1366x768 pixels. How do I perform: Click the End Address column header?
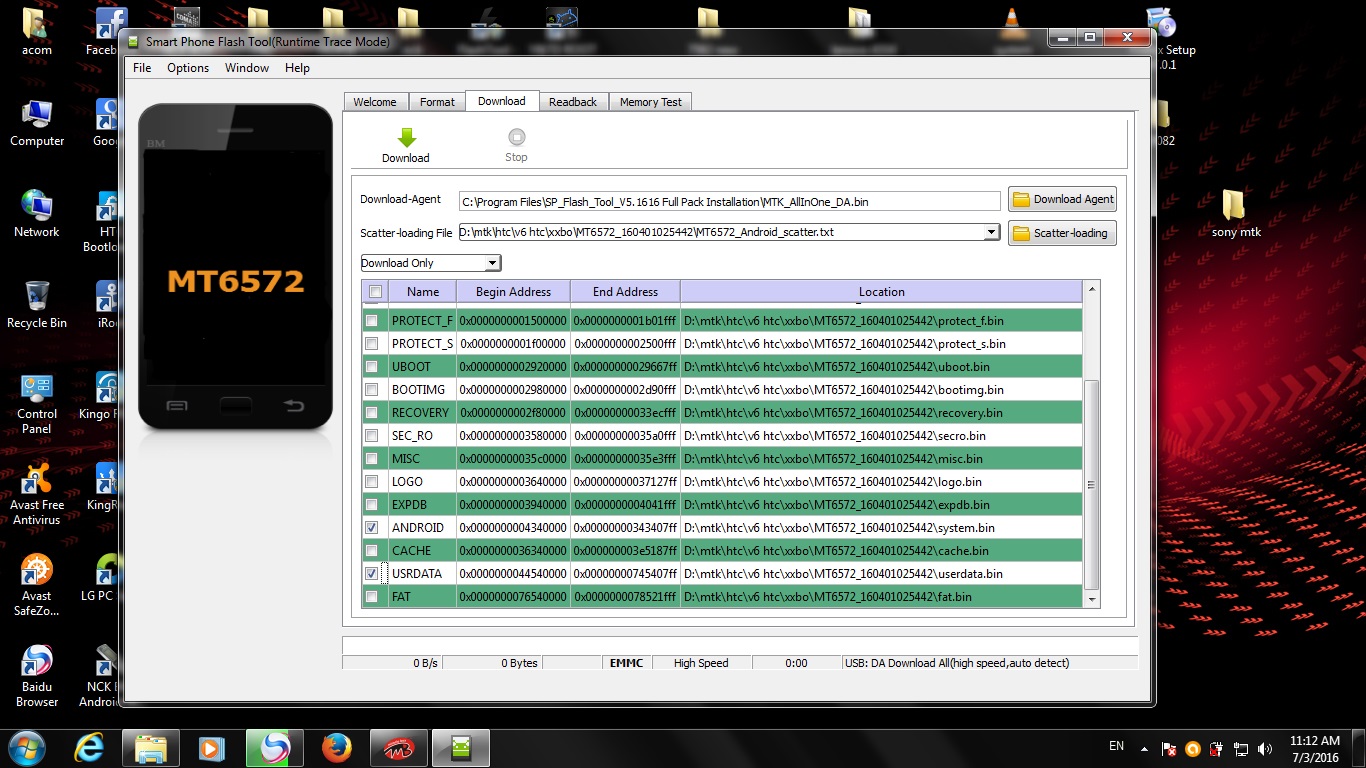click(625, 292)
